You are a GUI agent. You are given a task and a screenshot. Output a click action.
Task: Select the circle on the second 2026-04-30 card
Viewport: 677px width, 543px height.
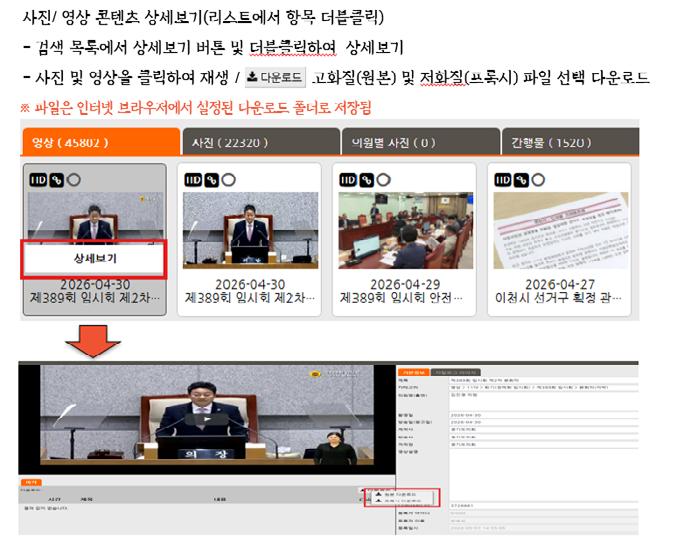229,180
